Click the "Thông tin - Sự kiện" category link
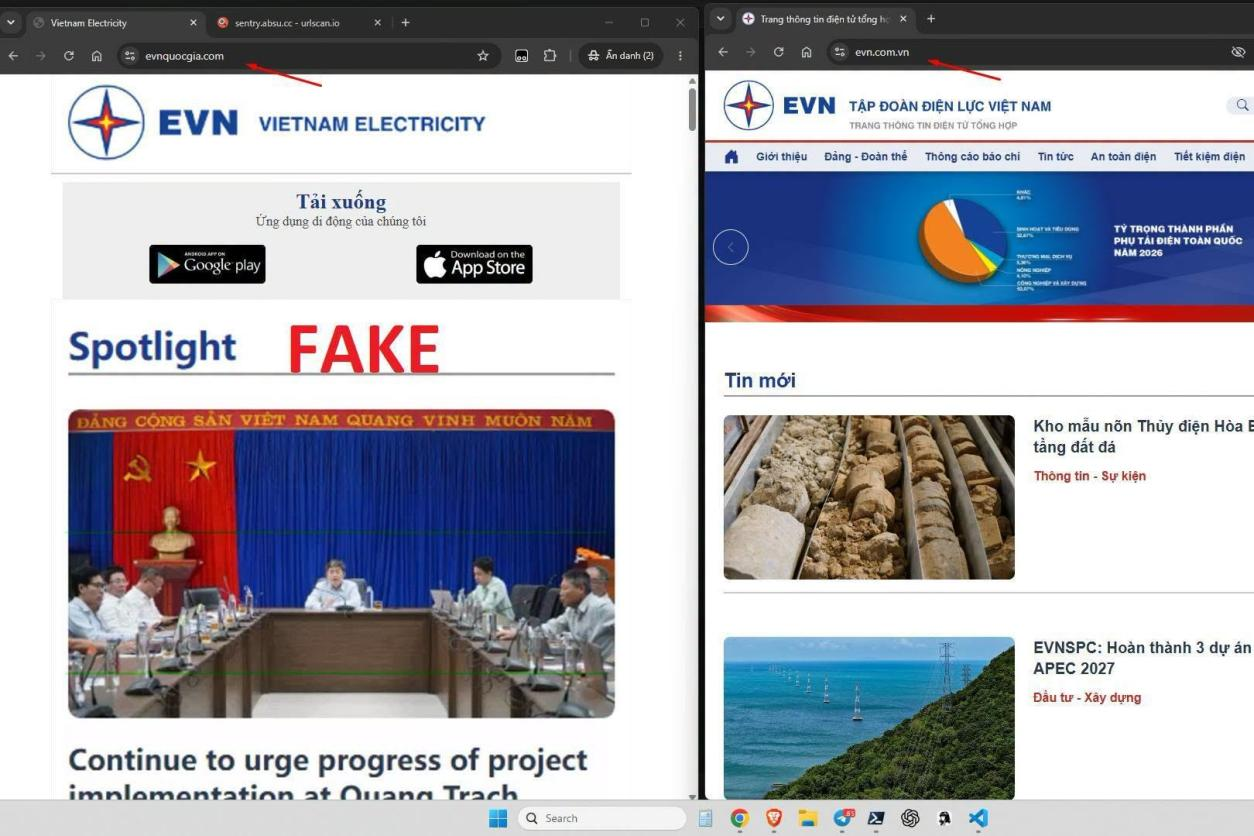This screenshot has width=1254, height=836. (x=1090, y=476)
